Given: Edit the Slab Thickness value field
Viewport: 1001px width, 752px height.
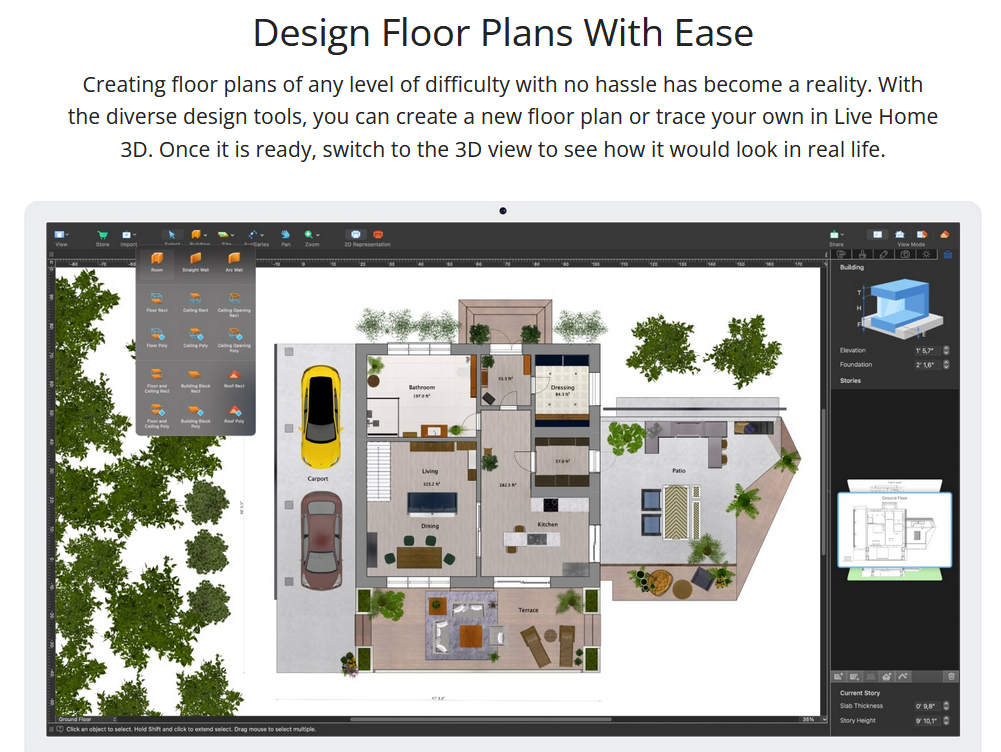Looking at the screenshot, I should (928, 706).
